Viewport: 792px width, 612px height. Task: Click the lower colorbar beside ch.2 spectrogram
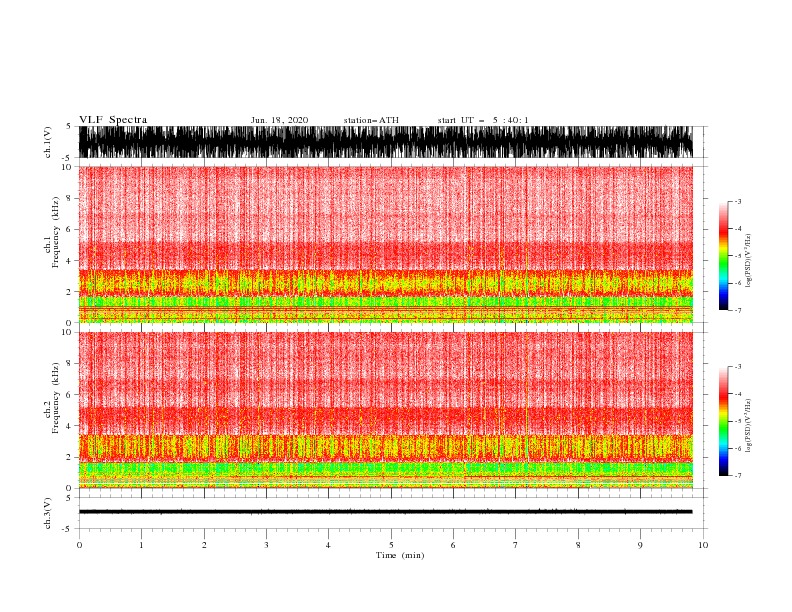(x=723, y=421)
